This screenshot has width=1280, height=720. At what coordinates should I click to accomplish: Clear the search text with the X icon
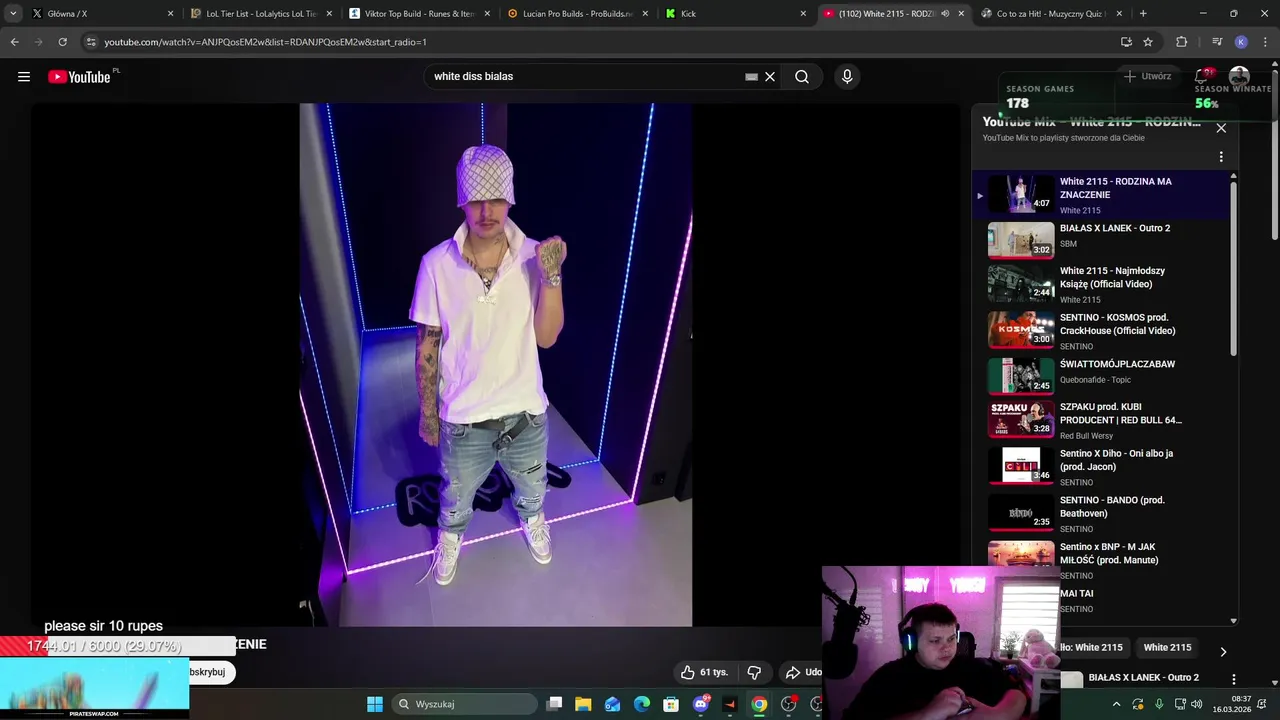770,76
